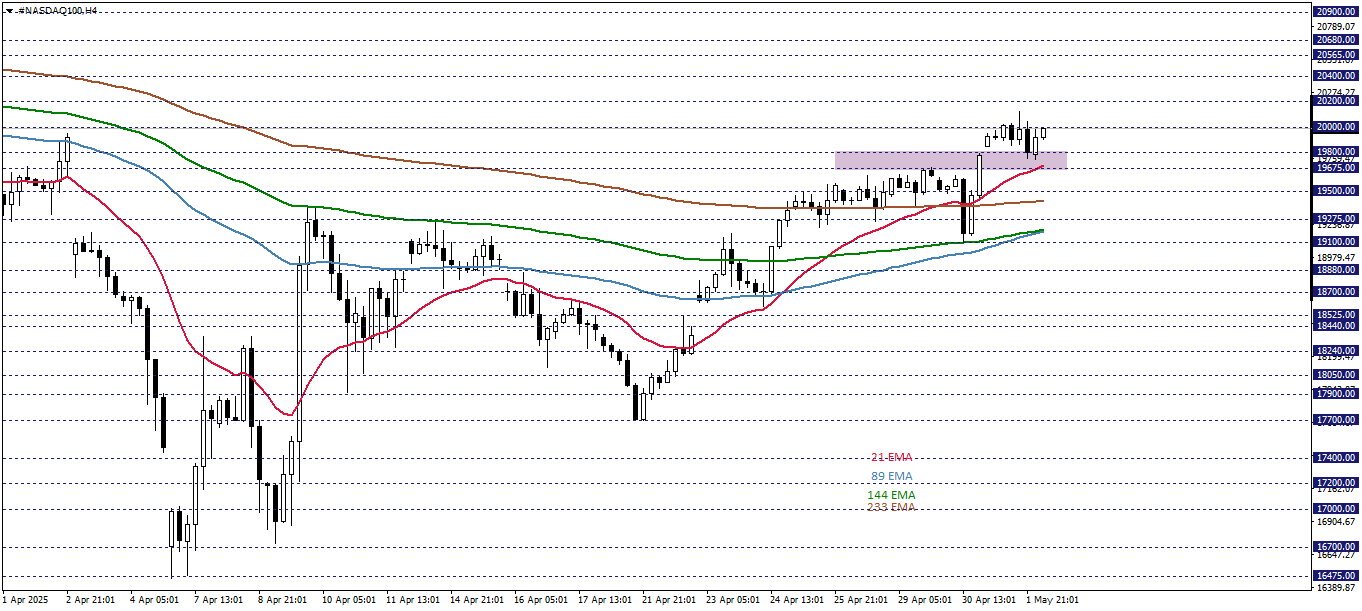Click the 18440.00 price level label
Image resolution: width=1362 pixels, height=611 pixels.
[1335, 326]
